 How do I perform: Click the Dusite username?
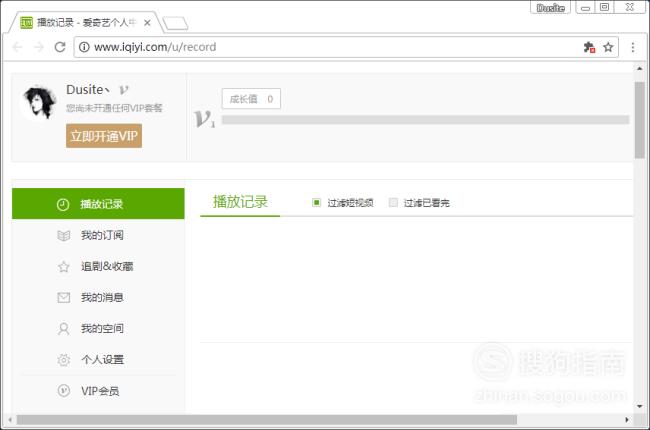[x=87, y=90]
